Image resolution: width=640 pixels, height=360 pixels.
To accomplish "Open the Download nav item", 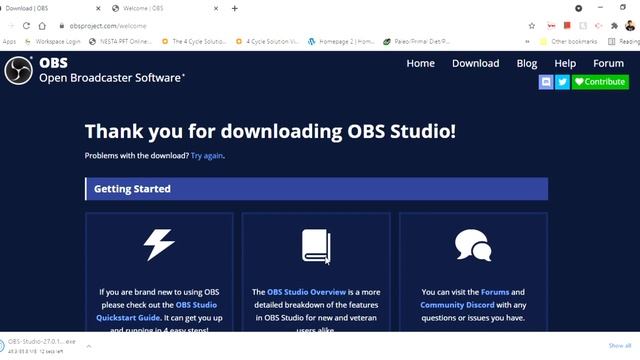I will click(x=476, y=63).
